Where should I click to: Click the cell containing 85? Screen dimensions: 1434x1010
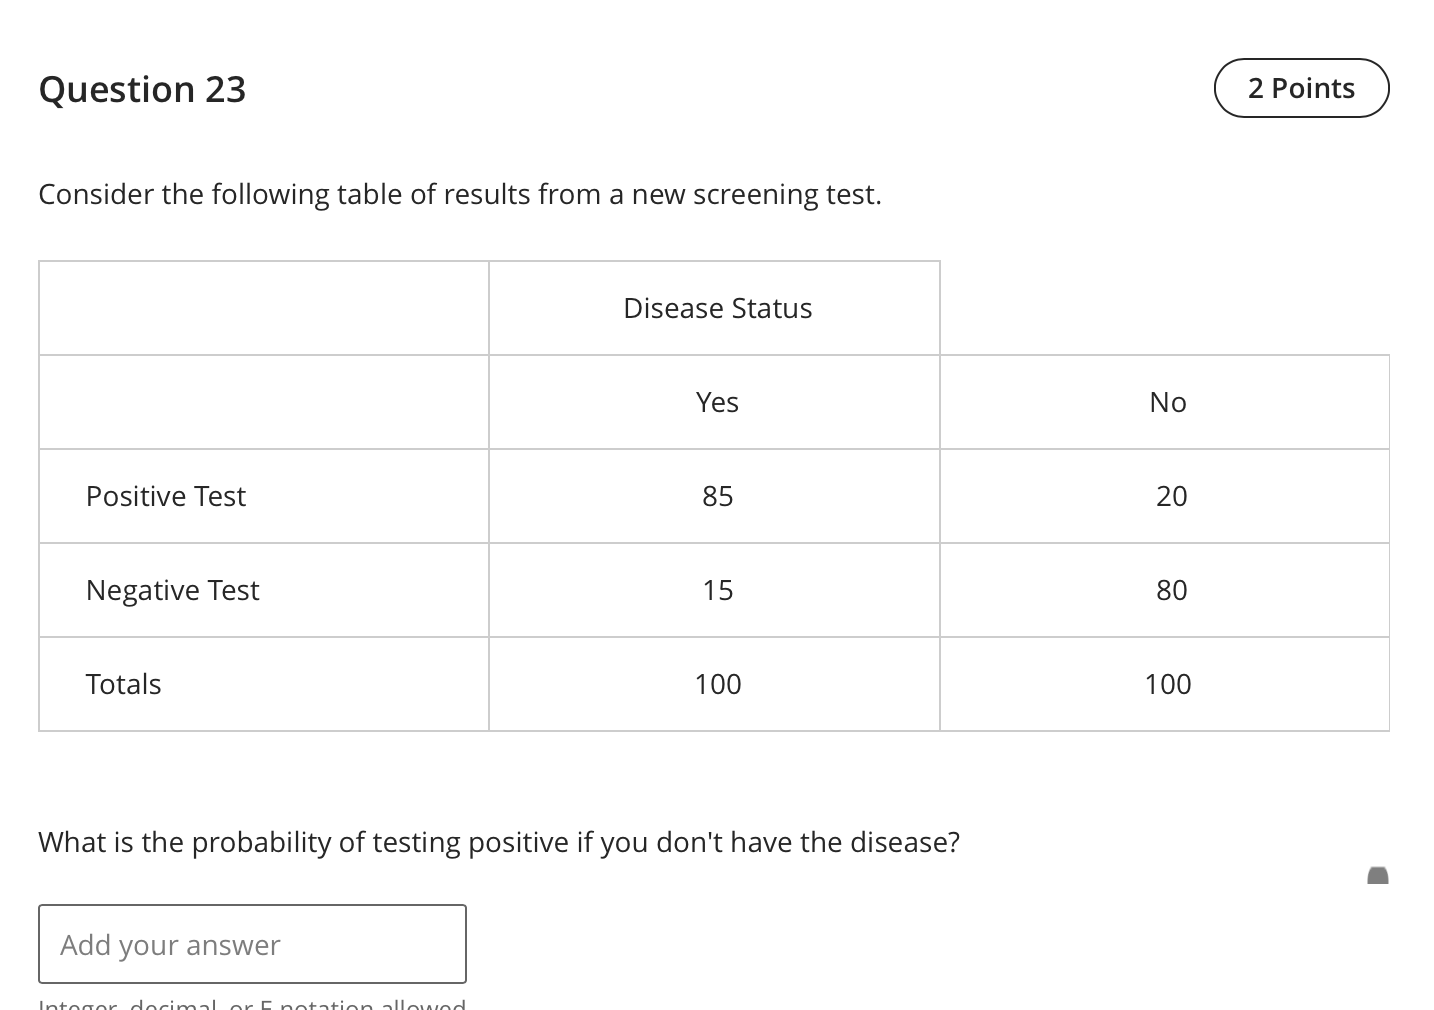[x=716, y=496]
